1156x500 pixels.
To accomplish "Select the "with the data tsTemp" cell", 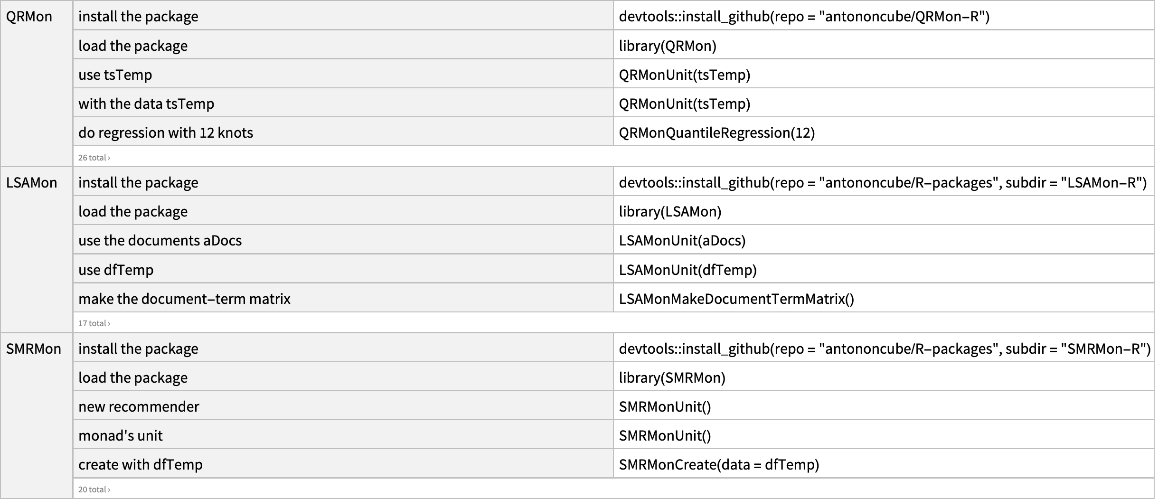I will (x=146, y=104).
